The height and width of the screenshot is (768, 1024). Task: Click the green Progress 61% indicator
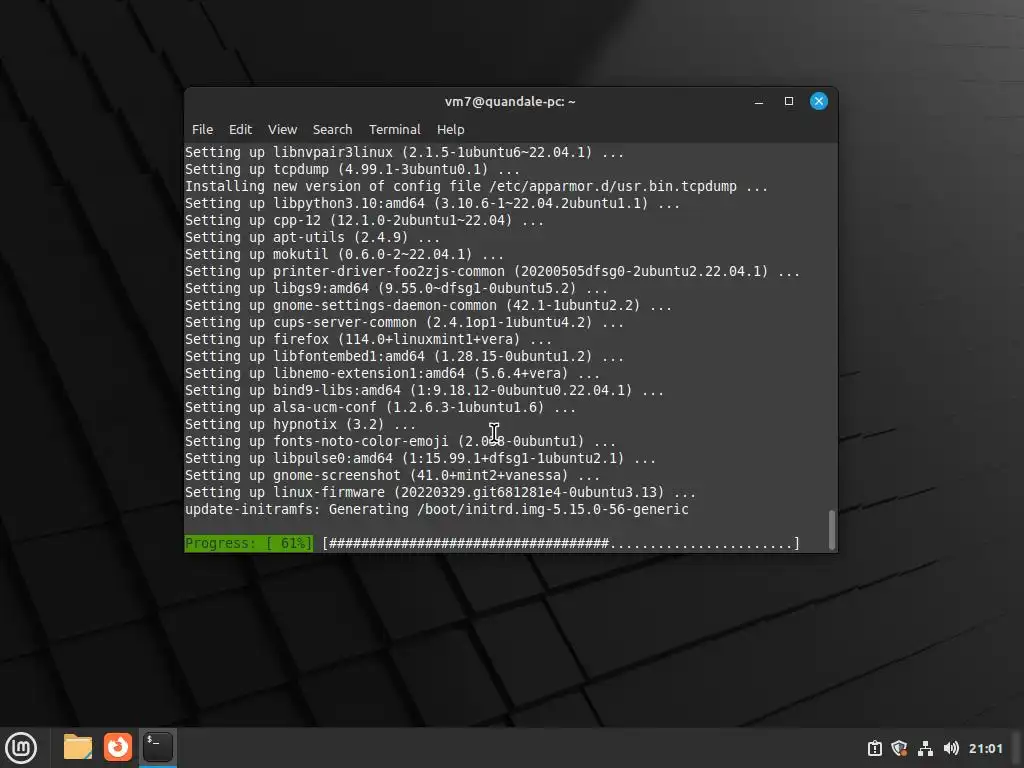pos(249,543)
